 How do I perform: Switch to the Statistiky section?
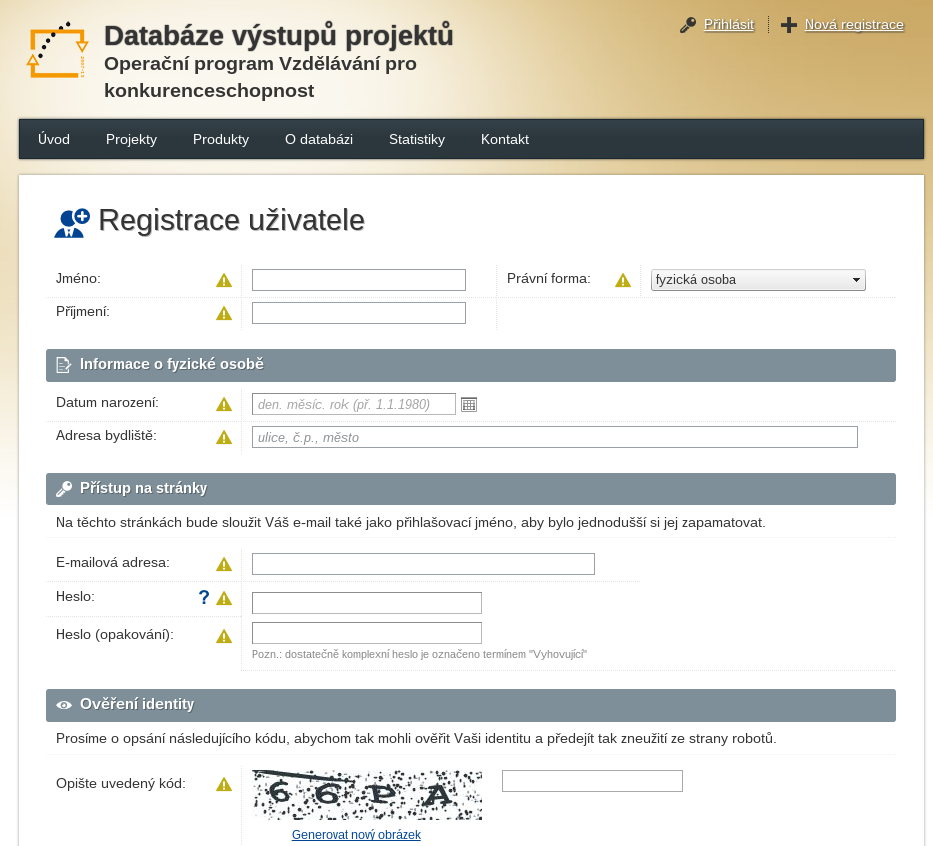pos(417,139)
